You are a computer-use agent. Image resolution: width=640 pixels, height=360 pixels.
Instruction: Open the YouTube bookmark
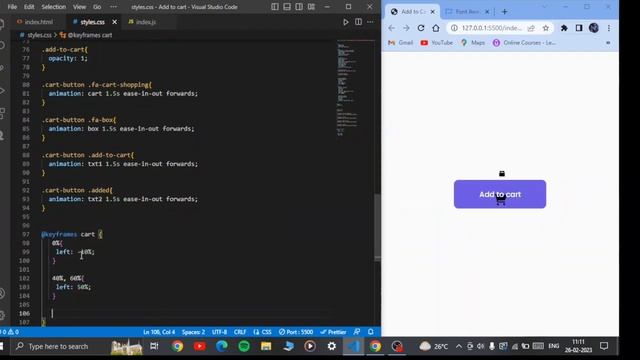click(437, 42)
